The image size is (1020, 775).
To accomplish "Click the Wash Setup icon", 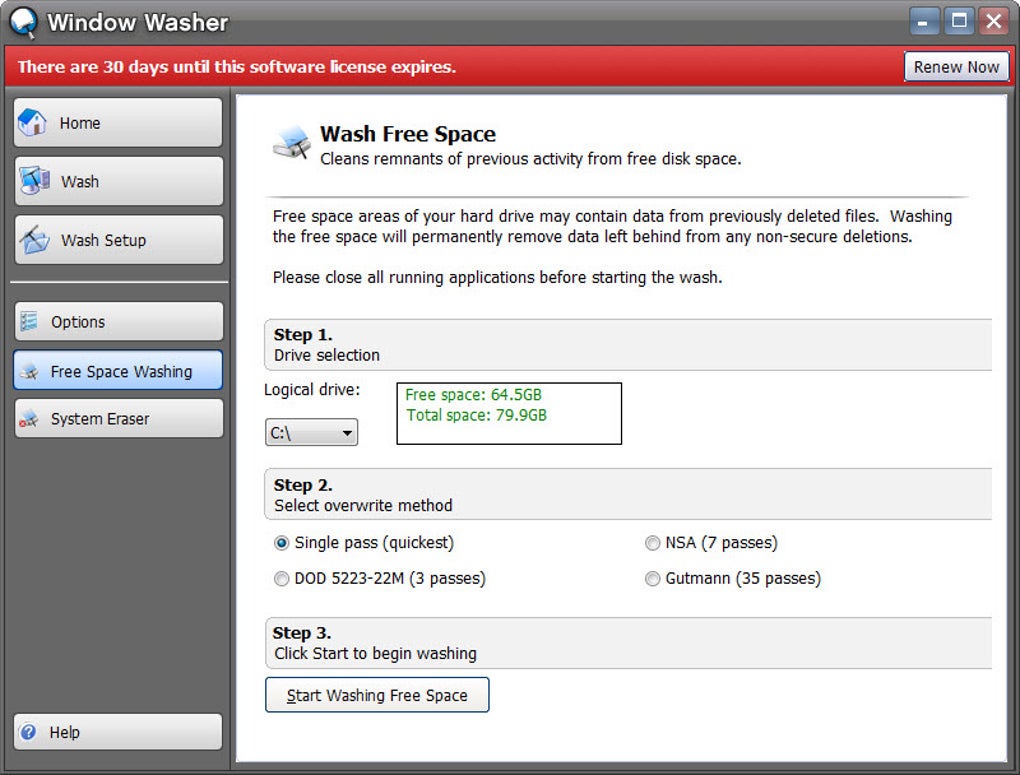I will click(x=34, y=239).
